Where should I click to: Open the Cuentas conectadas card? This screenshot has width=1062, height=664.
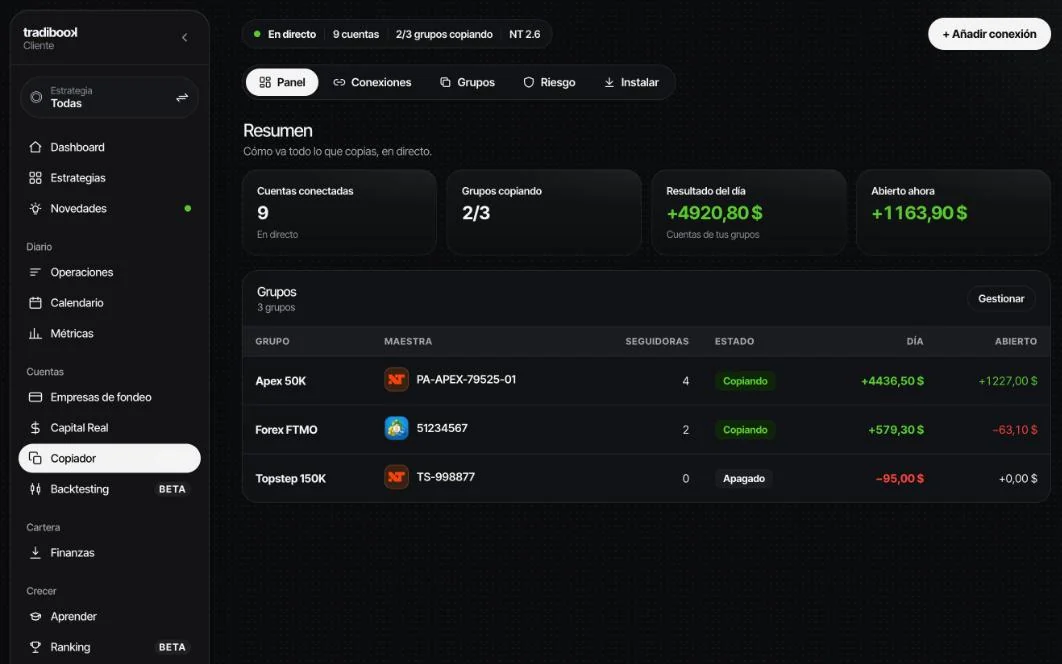click(339, 212)
